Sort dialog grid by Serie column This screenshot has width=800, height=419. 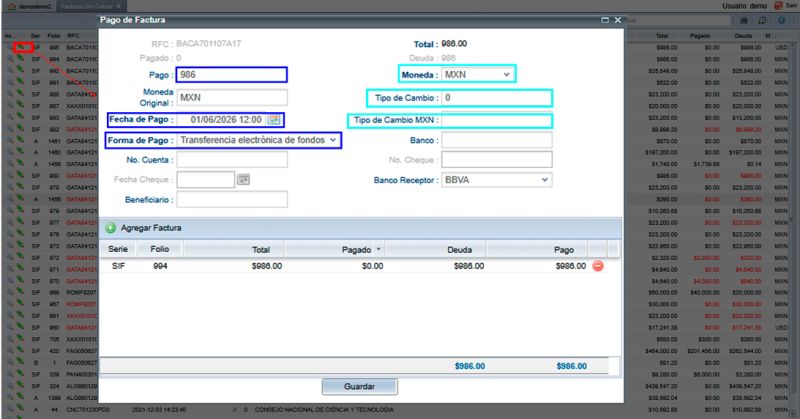pos(118,249)
